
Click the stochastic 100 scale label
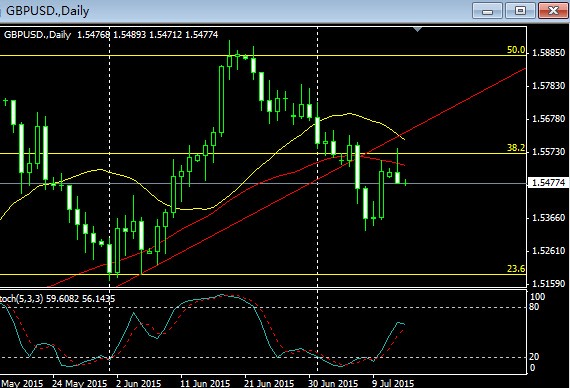(x=537, y=297)
